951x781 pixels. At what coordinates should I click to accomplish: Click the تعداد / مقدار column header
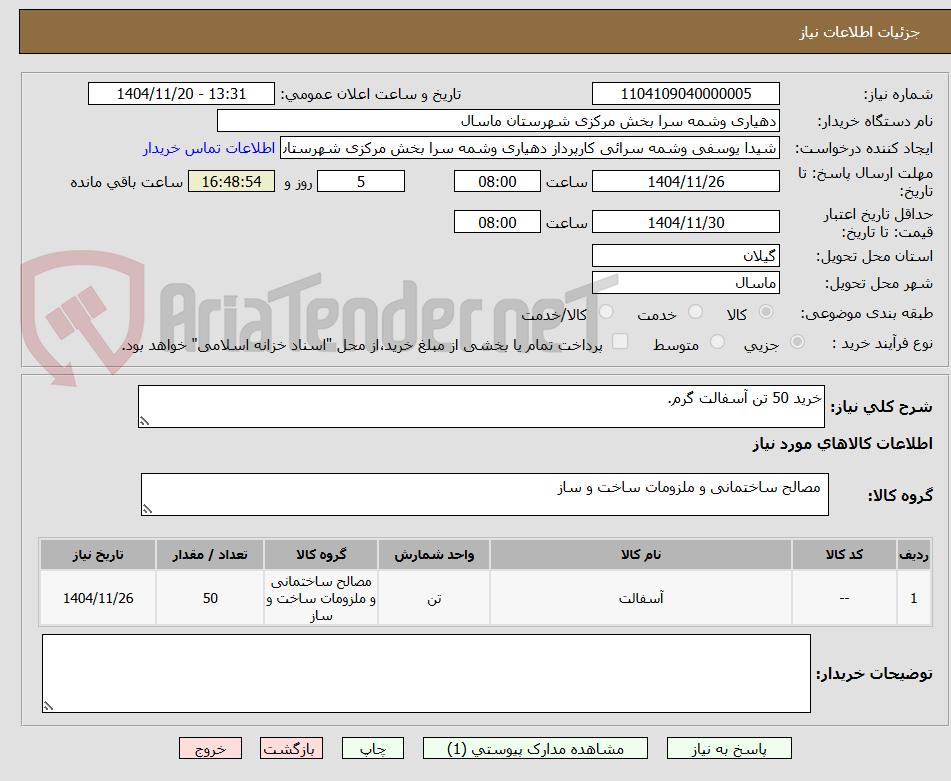tap(210, 554)
